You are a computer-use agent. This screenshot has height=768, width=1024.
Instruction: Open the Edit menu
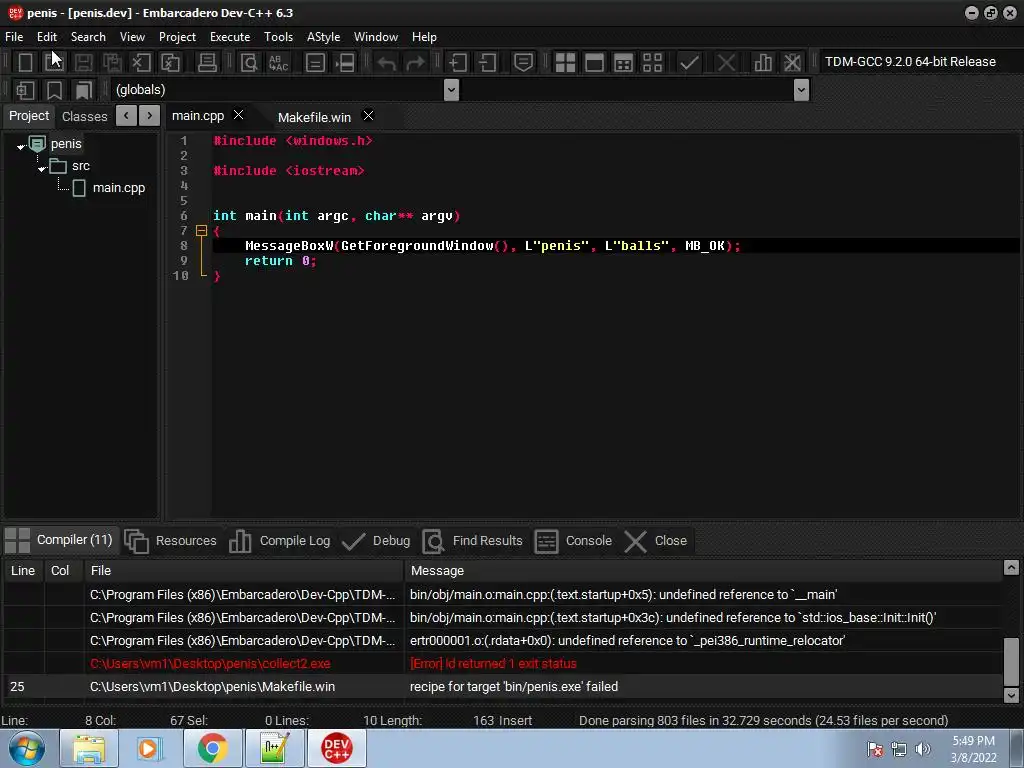click(x=47, y=37)
